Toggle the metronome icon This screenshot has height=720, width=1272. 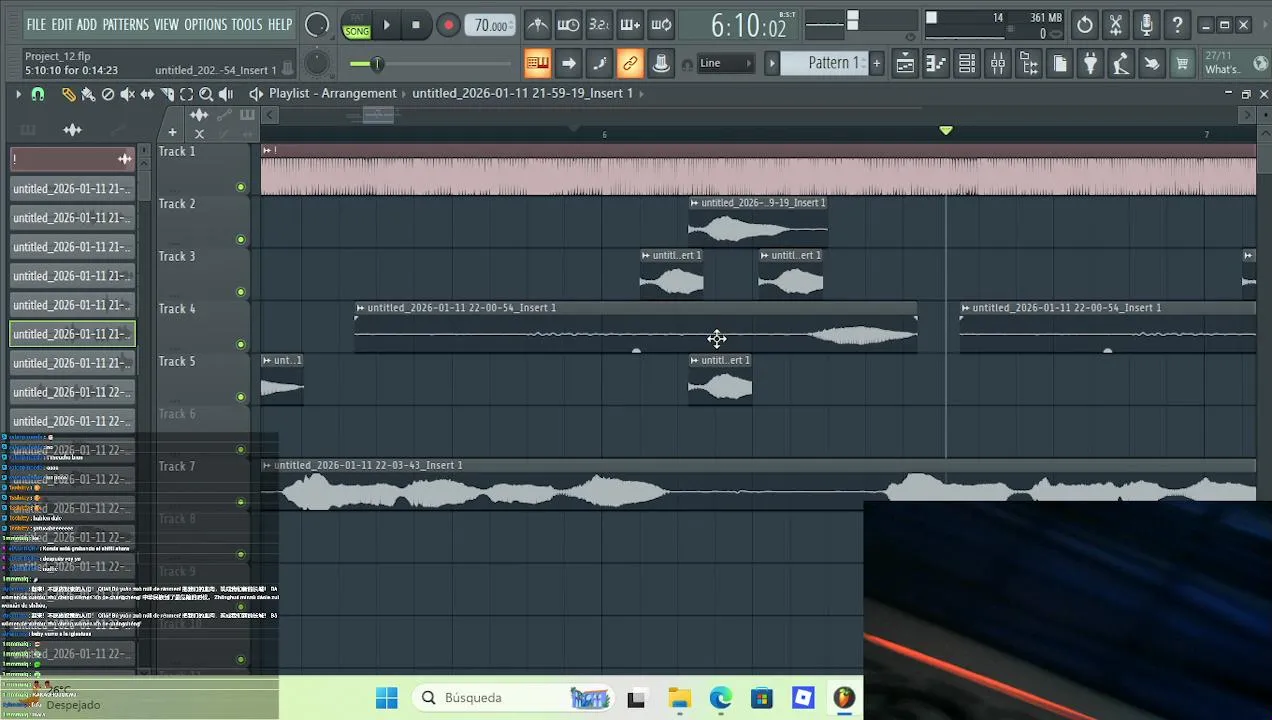[x=538, y=25]
